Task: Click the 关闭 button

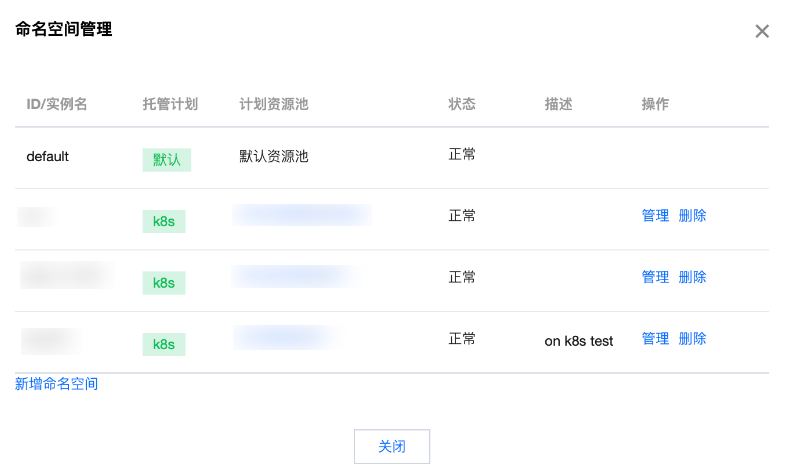Action: [392, 446]
